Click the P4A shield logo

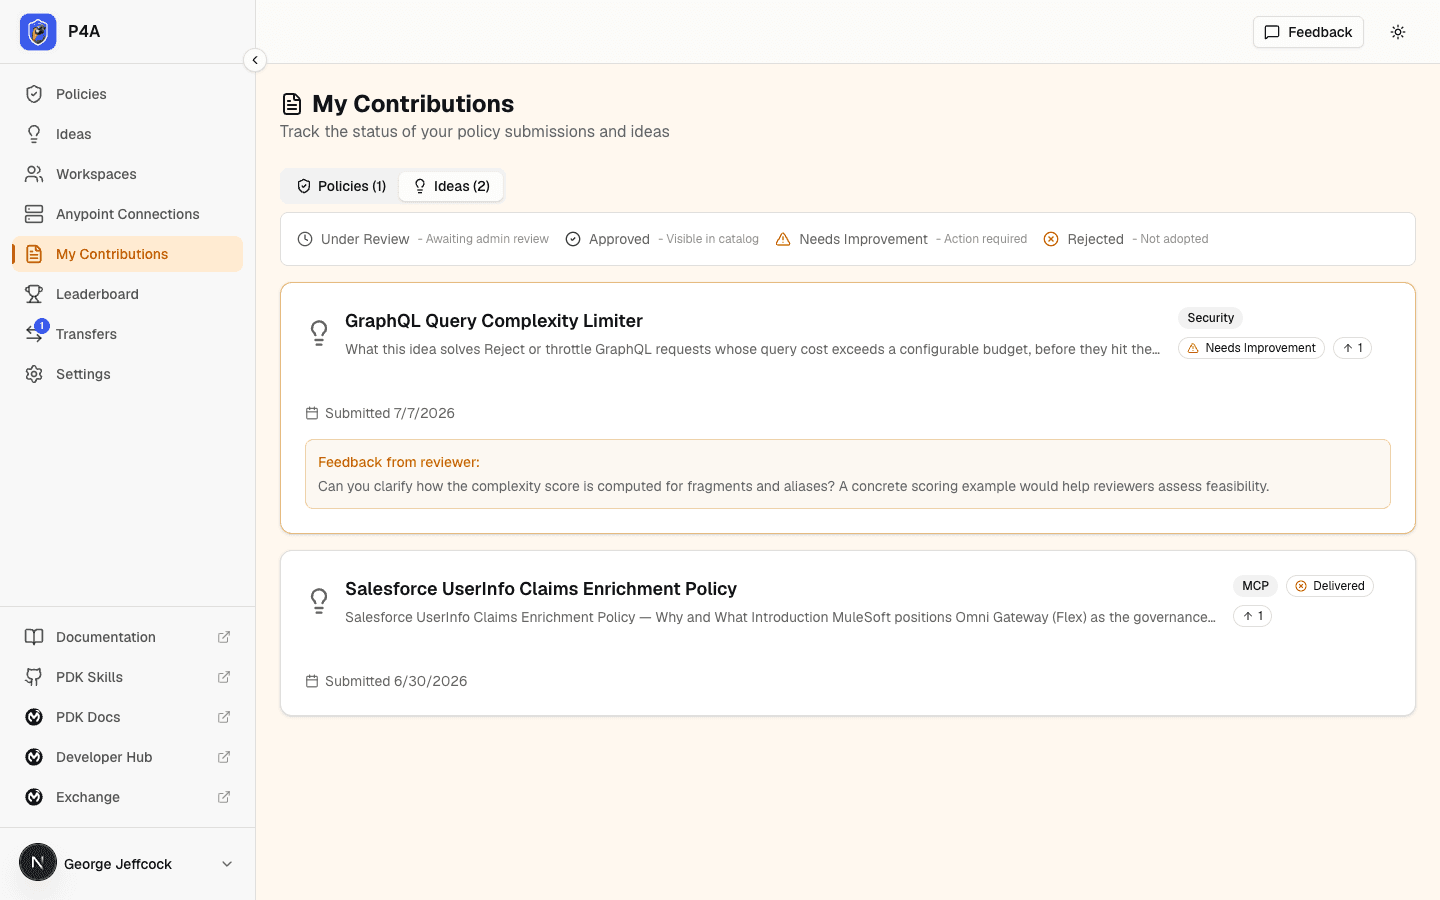tap(38, 32)
